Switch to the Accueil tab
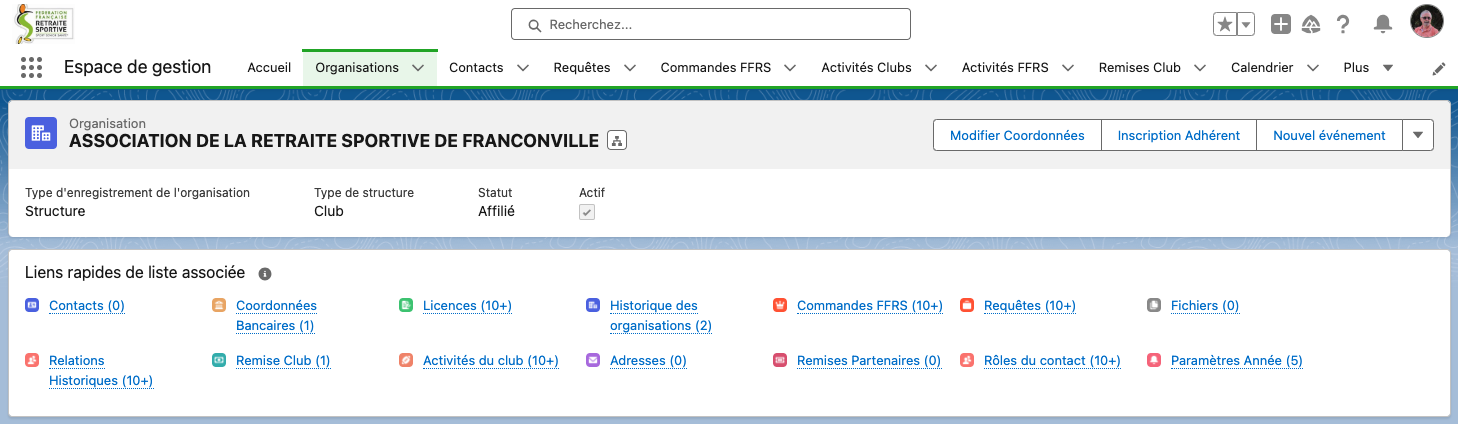 tap(269, 68)
